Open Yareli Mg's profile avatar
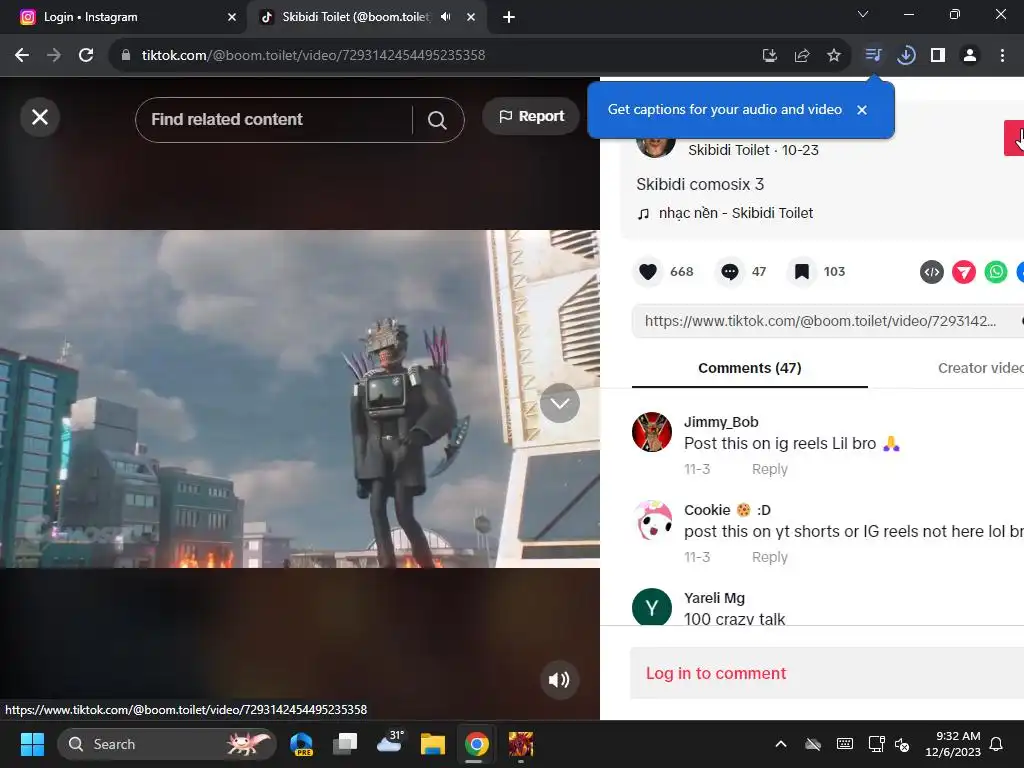1024x768 pixels. coord(652,607)
